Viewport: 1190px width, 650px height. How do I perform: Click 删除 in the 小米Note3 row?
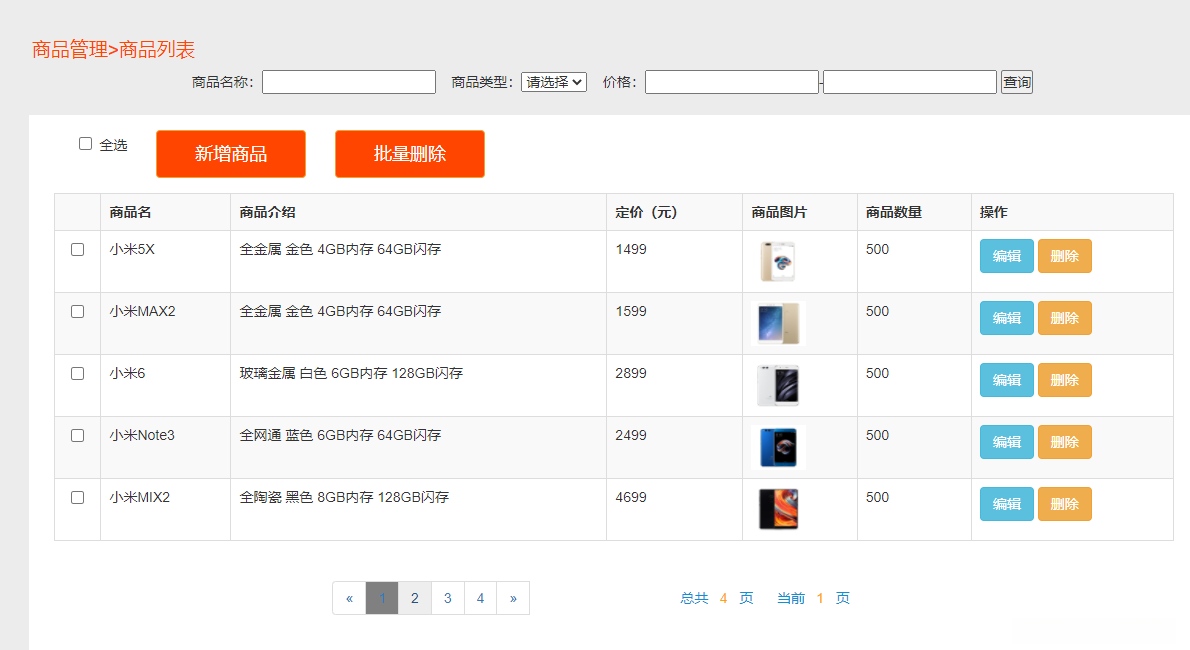[1065, 442]
